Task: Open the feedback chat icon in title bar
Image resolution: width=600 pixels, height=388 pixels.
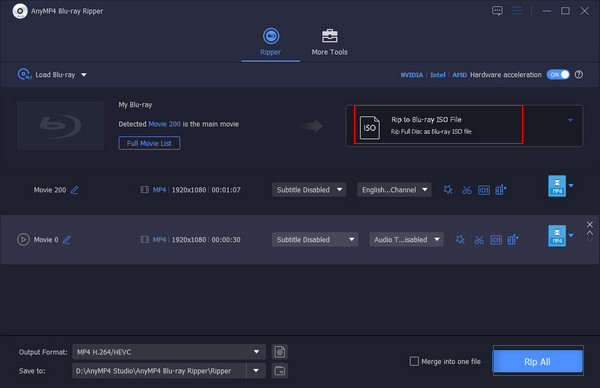Action: click(497, 11)
